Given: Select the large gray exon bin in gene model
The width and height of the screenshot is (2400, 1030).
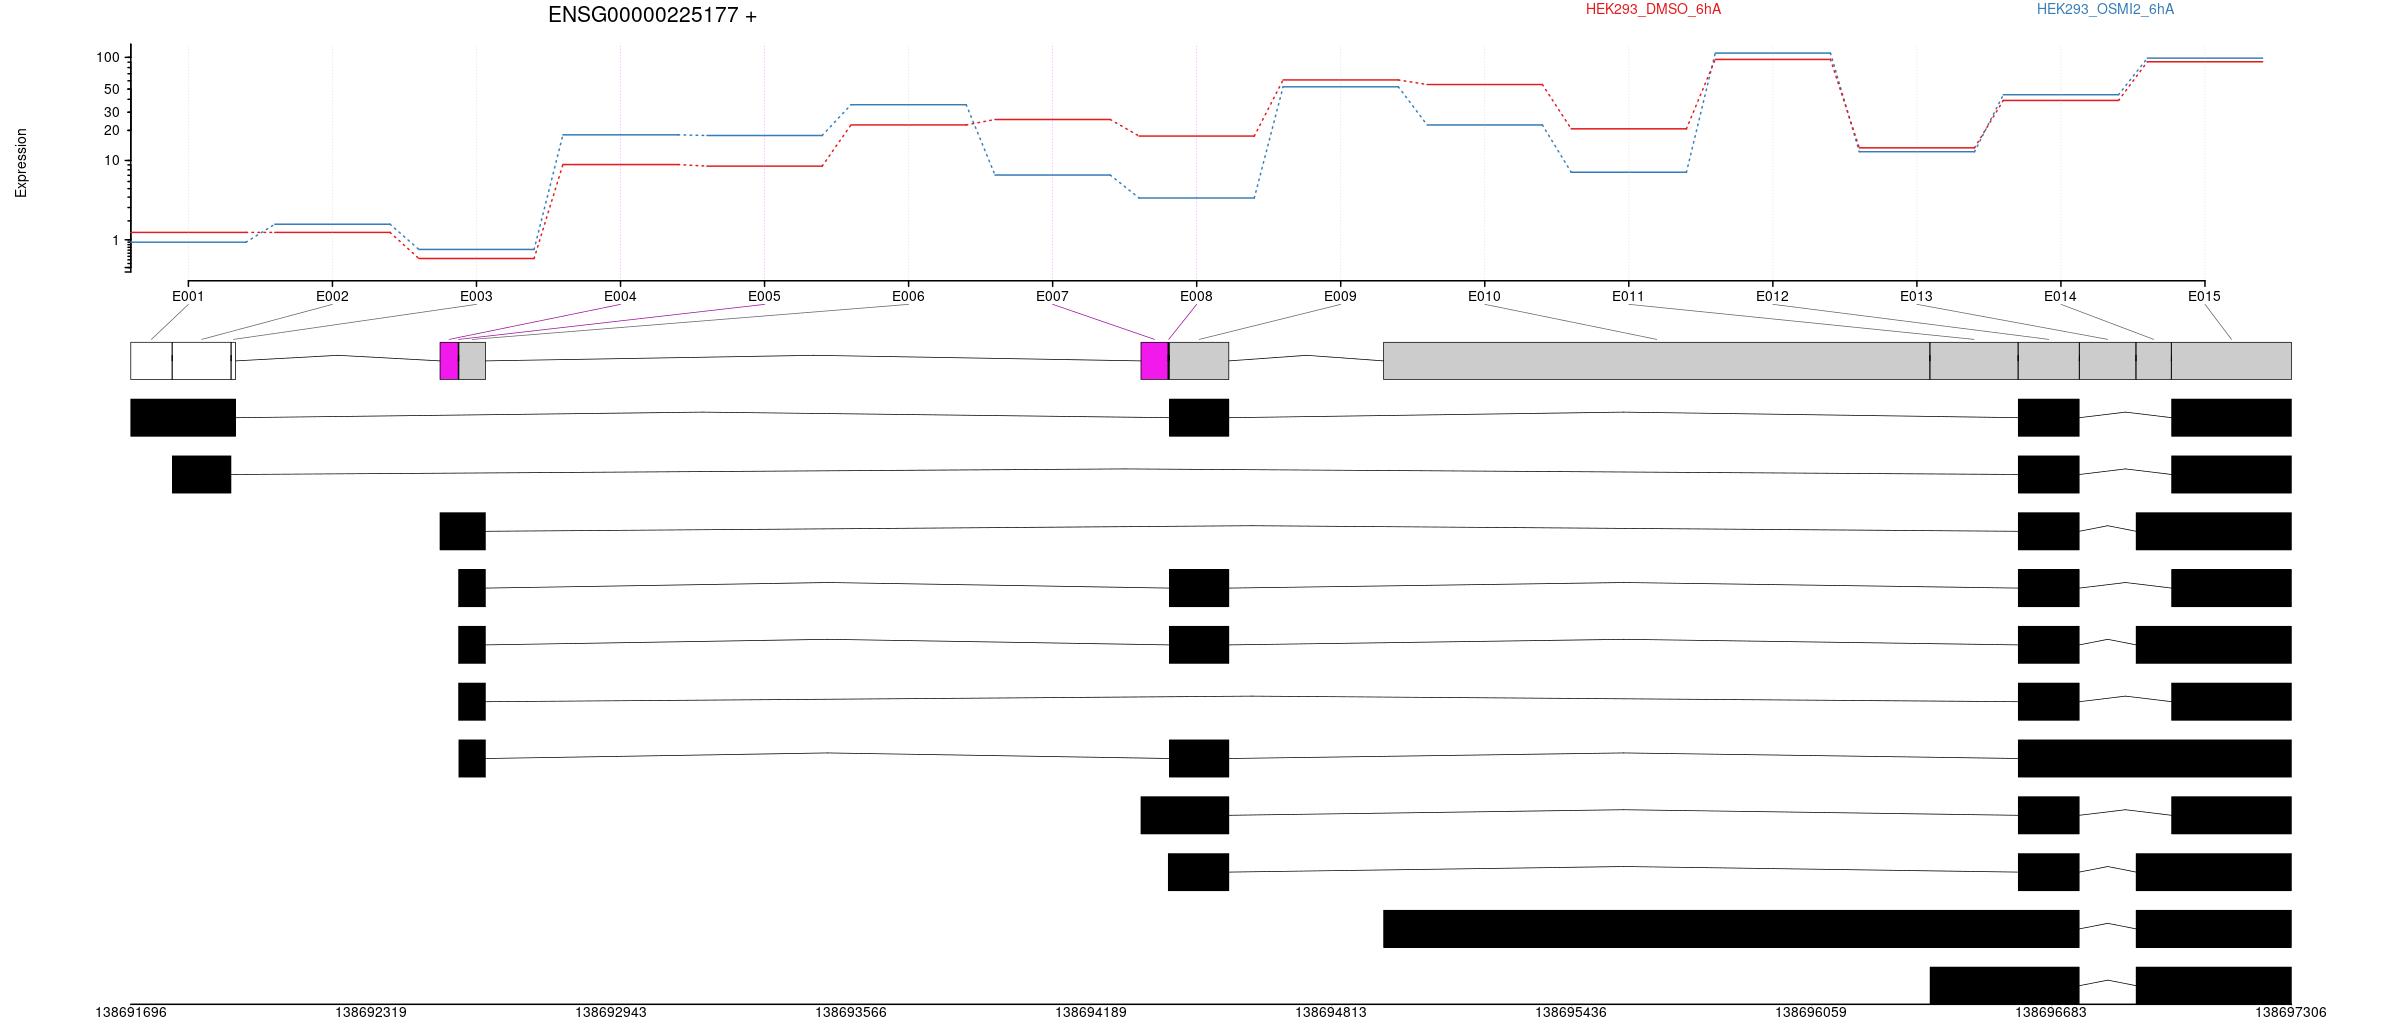Looking at the screenshot, I should (x=1656, y=361).
